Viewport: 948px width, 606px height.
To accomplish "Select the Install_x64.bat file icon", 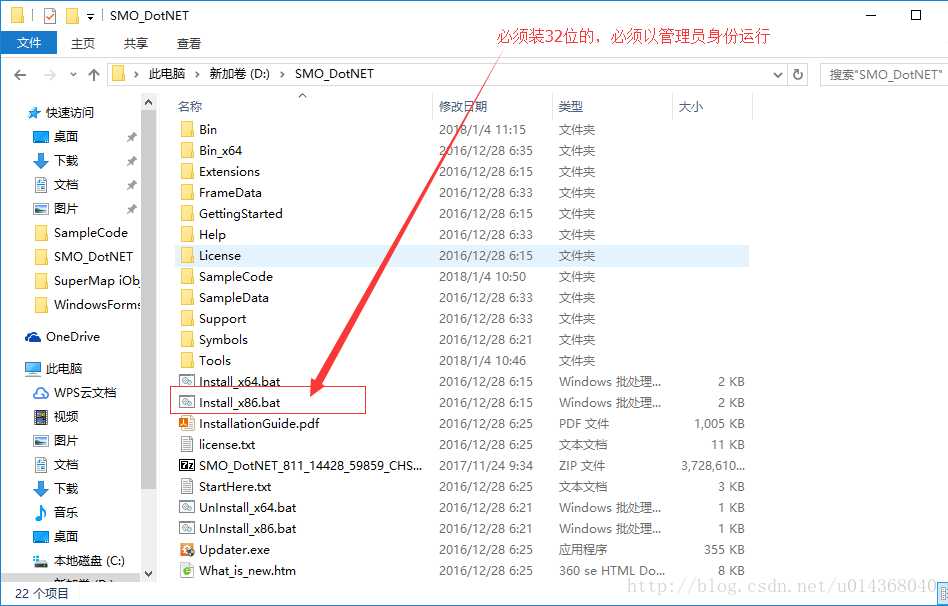I will pyautogui.click(x=187, y=381).
